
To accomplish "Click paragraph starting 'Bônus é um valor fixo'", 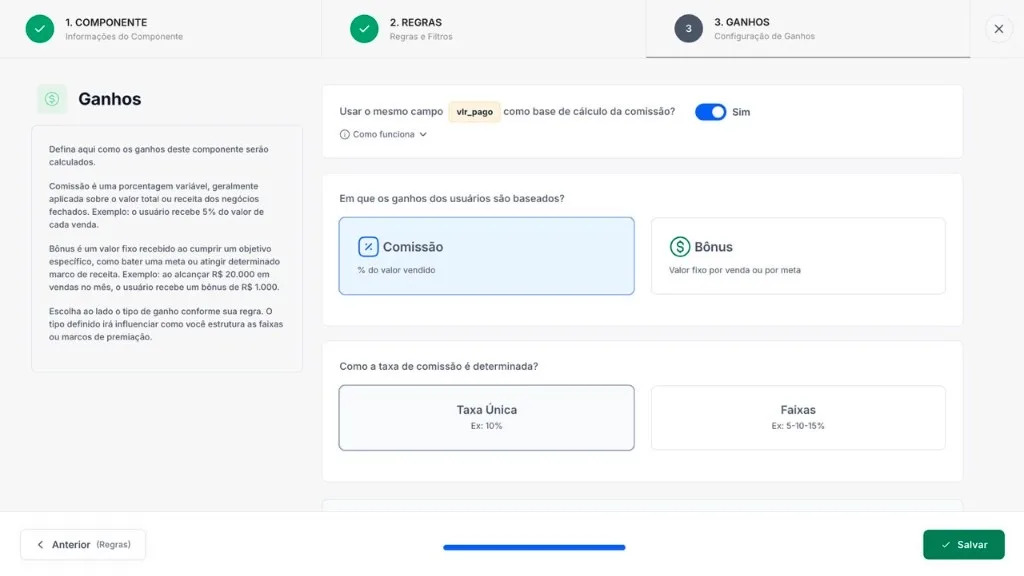I will click(x=165, y=268).
